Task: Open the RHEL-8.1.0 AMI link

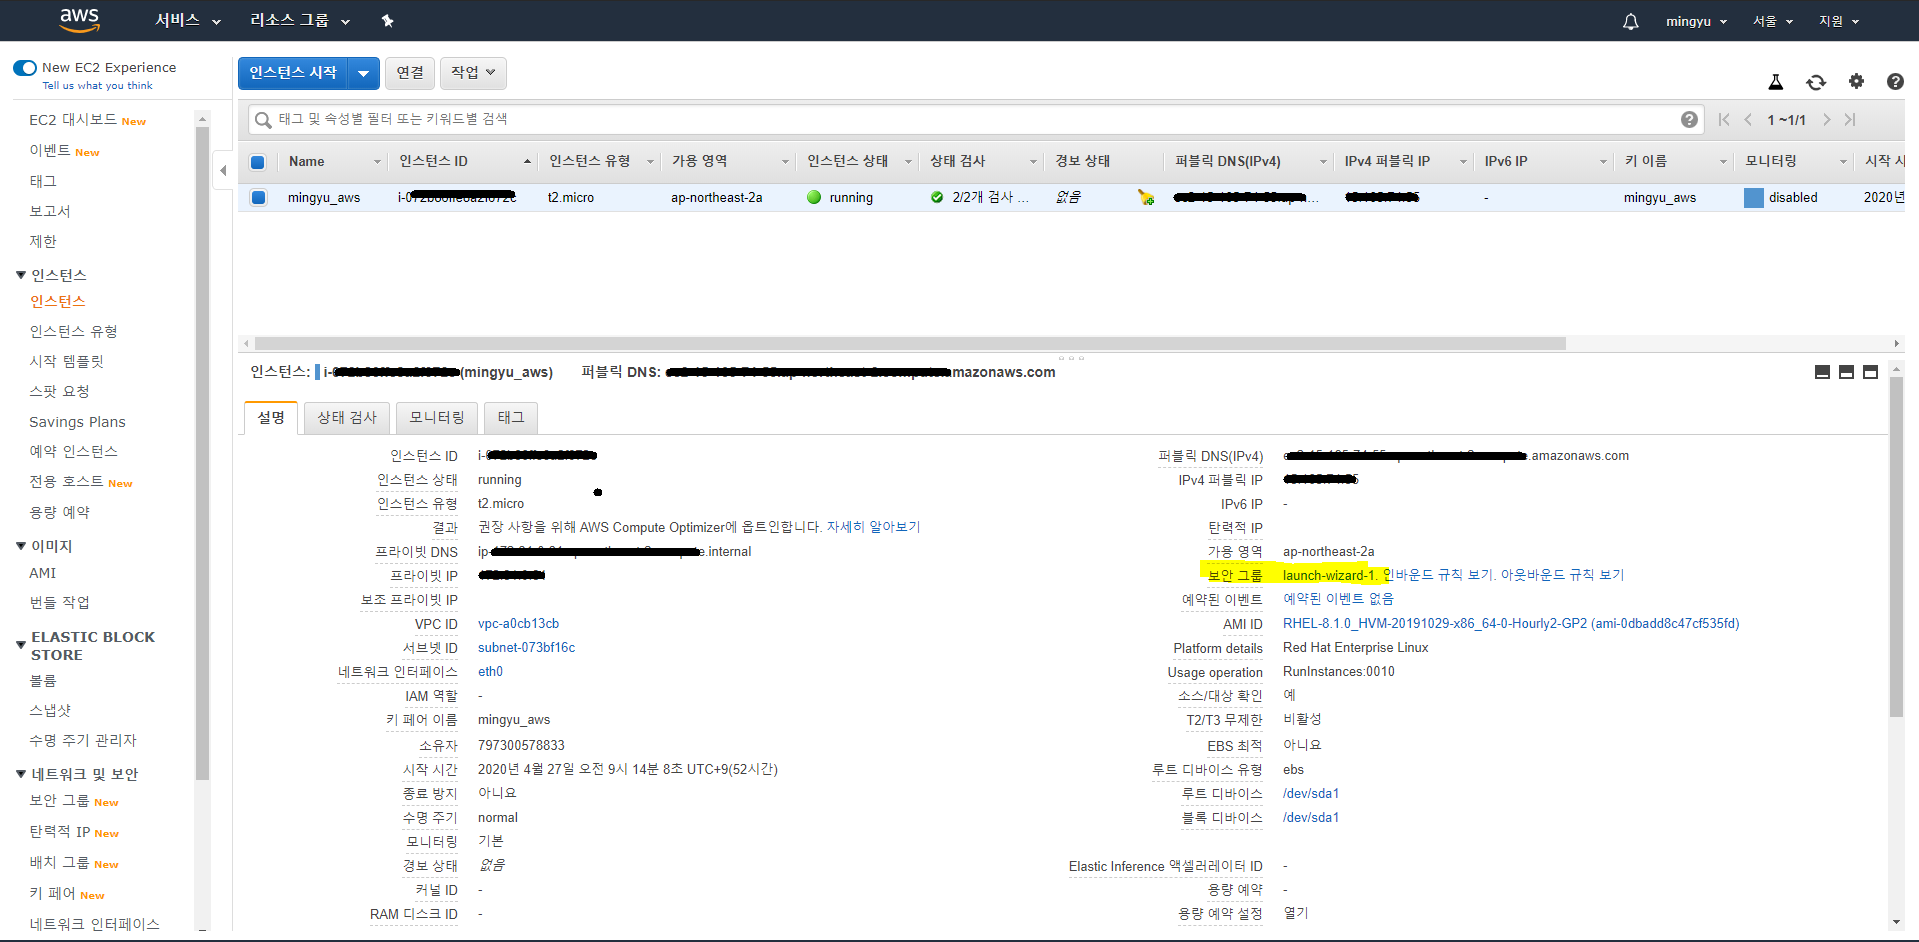Action: [1511, 624]
